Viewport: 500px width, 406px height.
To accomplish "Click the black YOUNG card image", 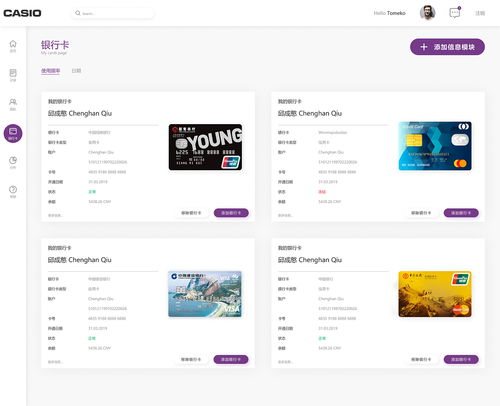I will click(205, 147).
